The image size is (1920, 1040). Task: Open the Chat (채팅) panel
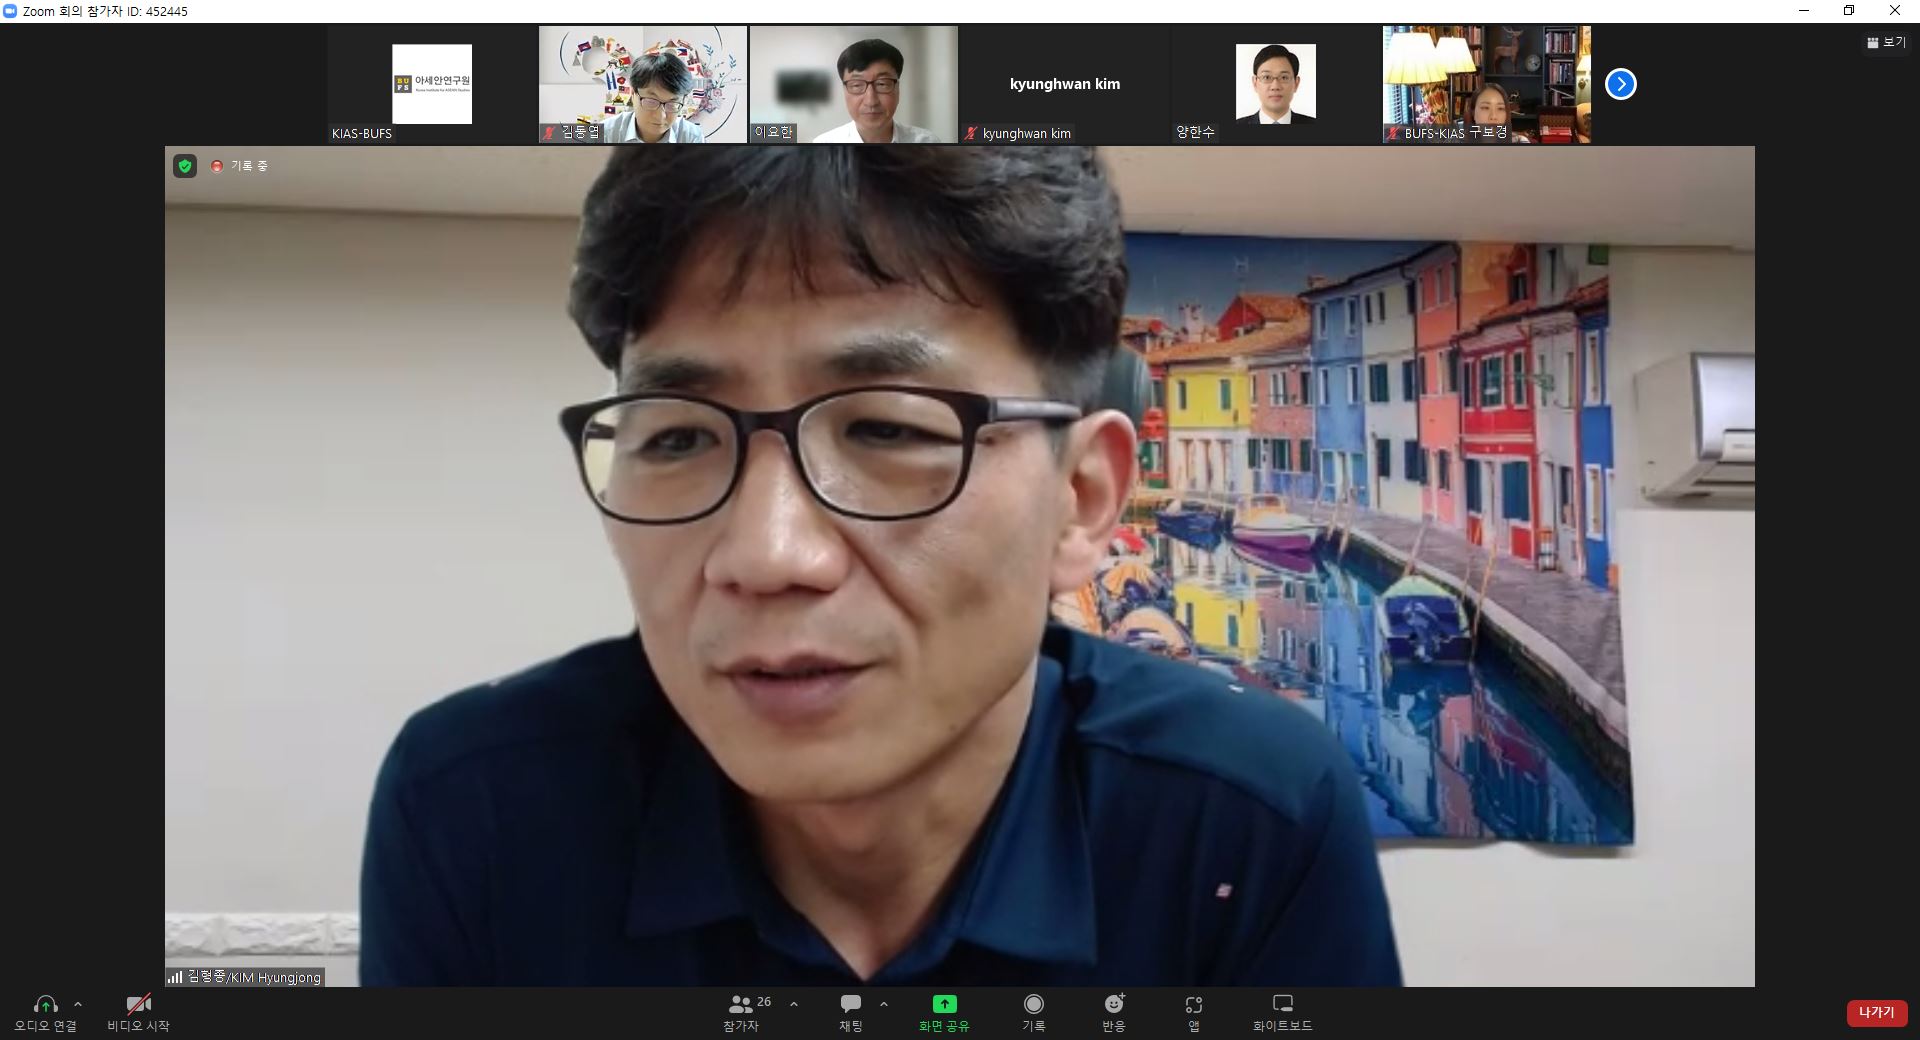(851, 1012)
